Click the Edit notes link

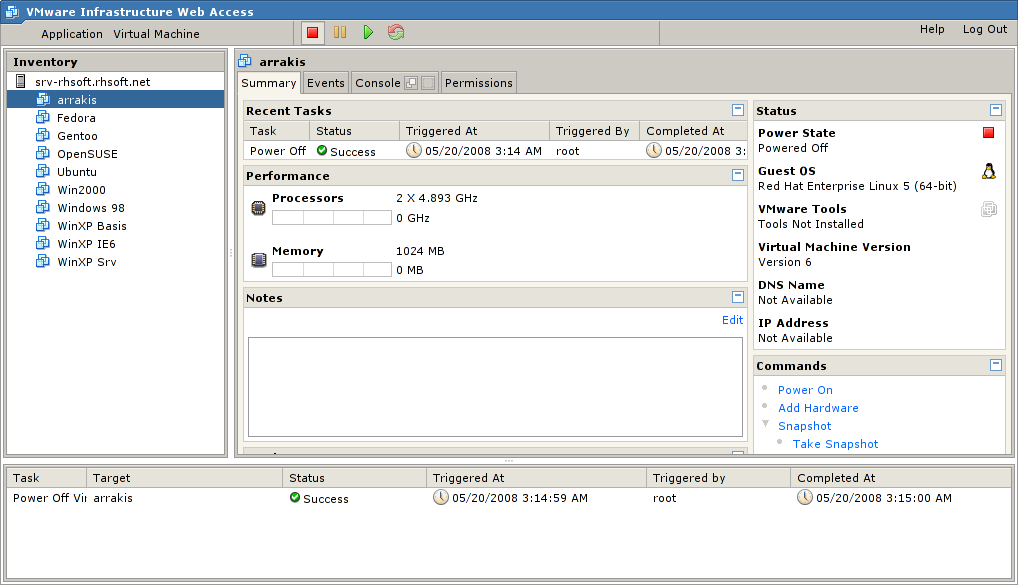pyautogui.click(x=732, y=320)
